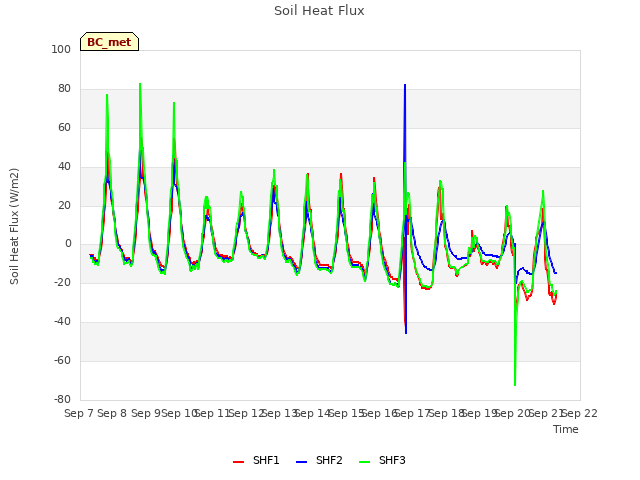Toggle SHF3 series in legend

[x=382, y=460]
